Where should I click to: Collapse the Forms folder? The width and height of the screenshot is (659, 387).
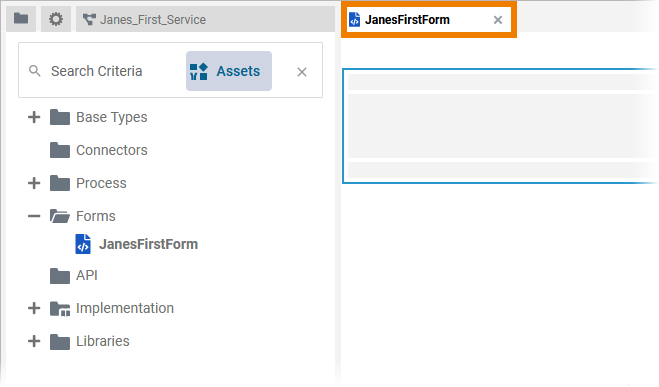pos(34,216)
